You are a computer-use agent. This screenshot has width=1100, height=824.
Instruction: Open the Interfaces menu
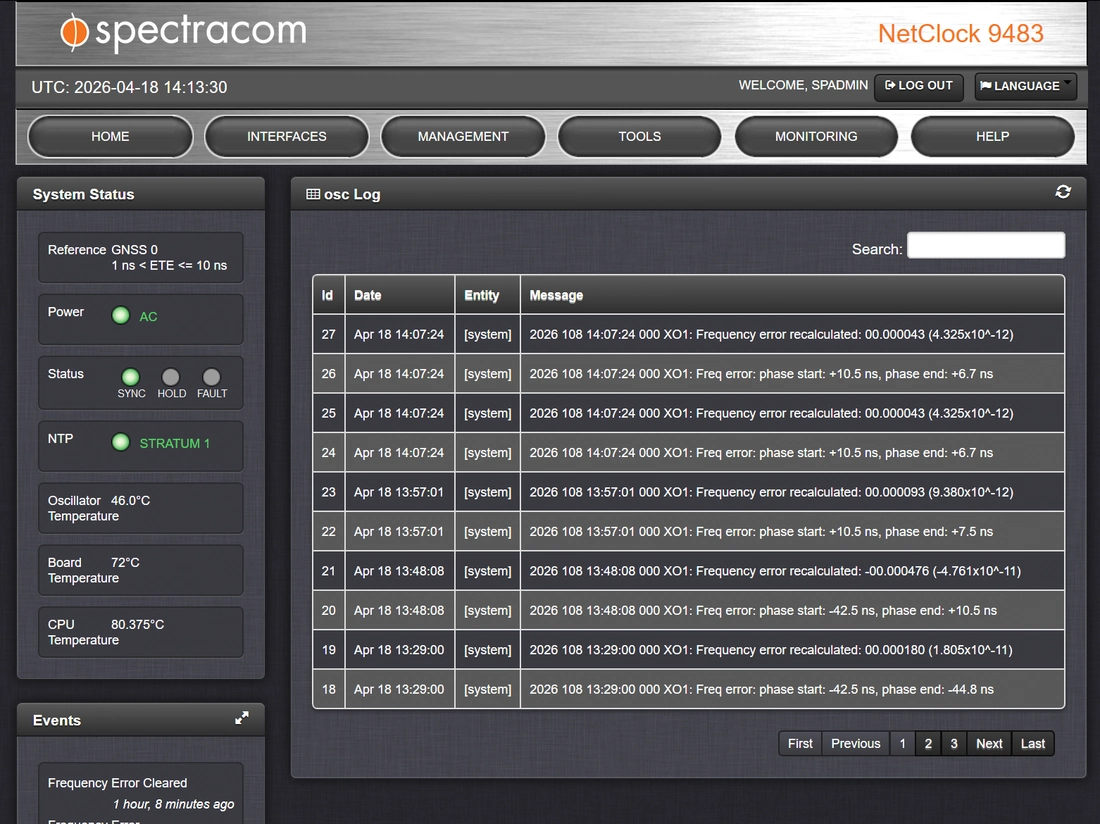287,136
